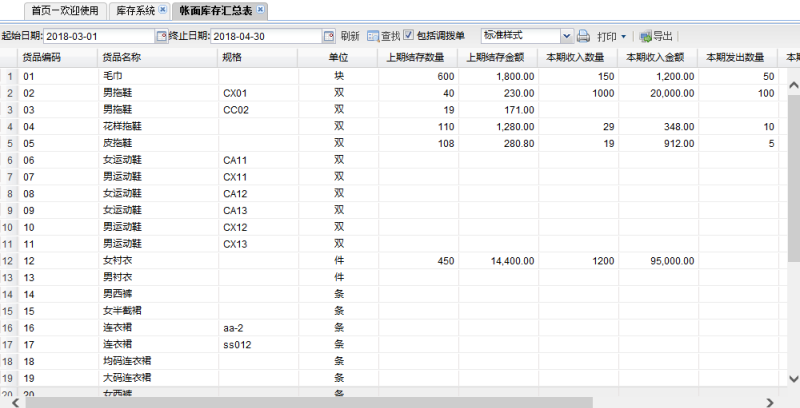
Task: Open the start date calendar picker
Action: point(161,36)
